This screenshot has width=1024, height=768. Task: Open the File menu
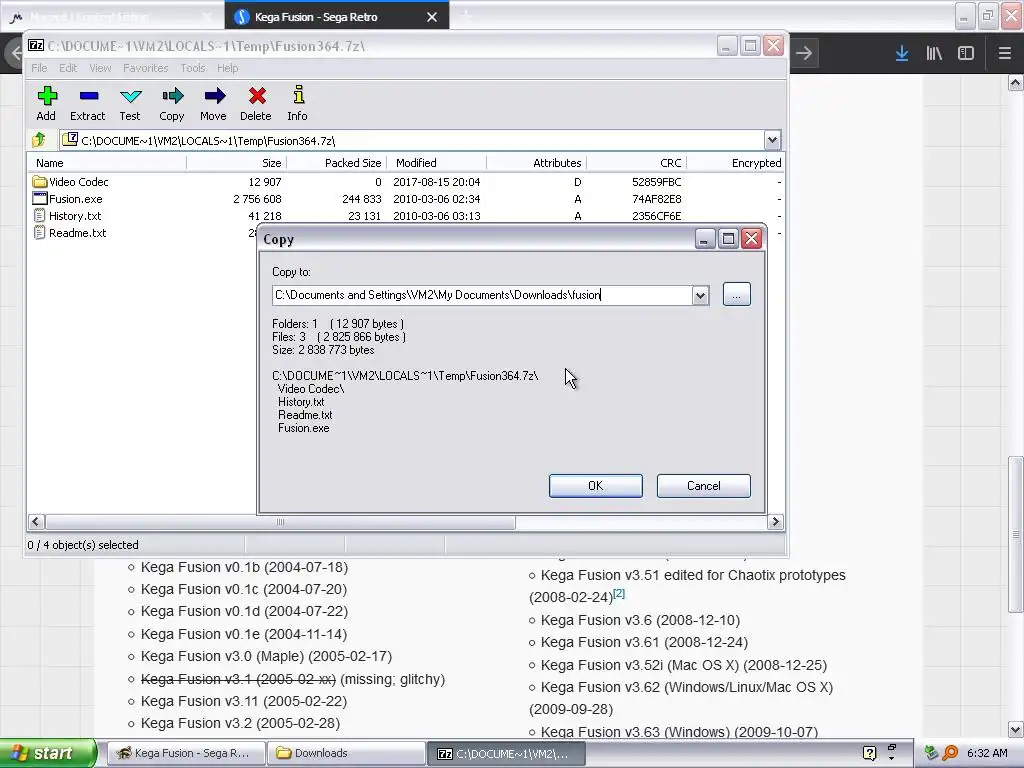[39, 68]
